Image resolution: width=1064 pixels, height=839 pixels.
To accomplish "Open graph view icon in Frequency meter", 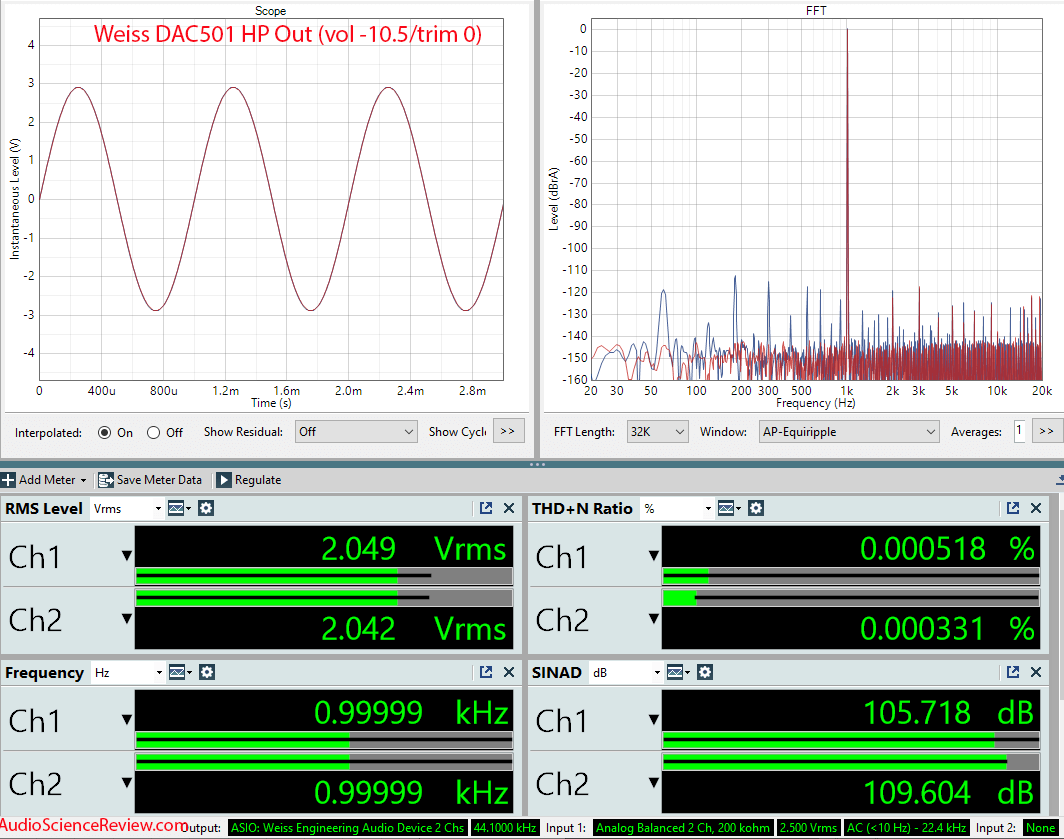I will click(x=177, y=673).
